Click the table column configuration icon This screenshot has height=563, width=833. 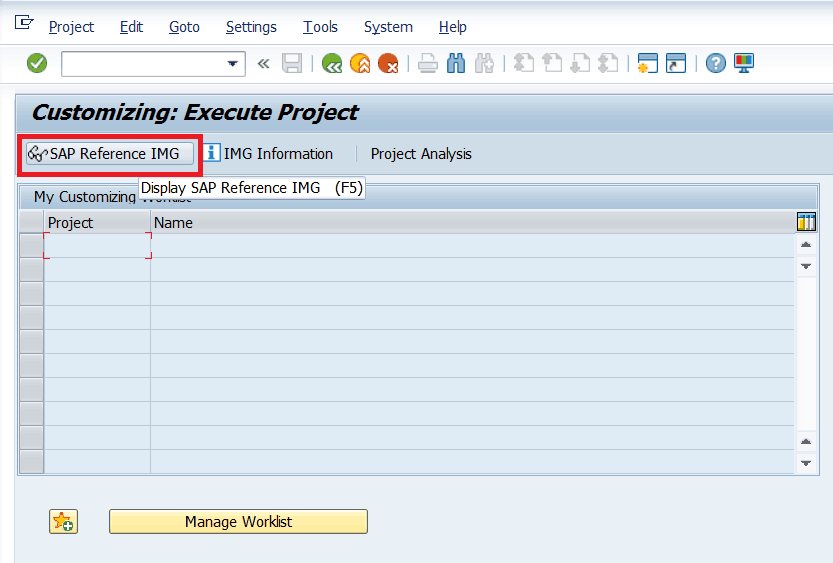(806, 222)
